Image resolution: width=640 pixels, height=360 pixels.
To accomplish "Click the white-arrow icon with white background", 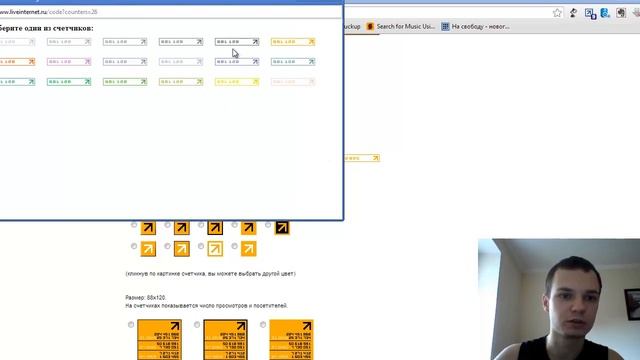I will 215,249.
